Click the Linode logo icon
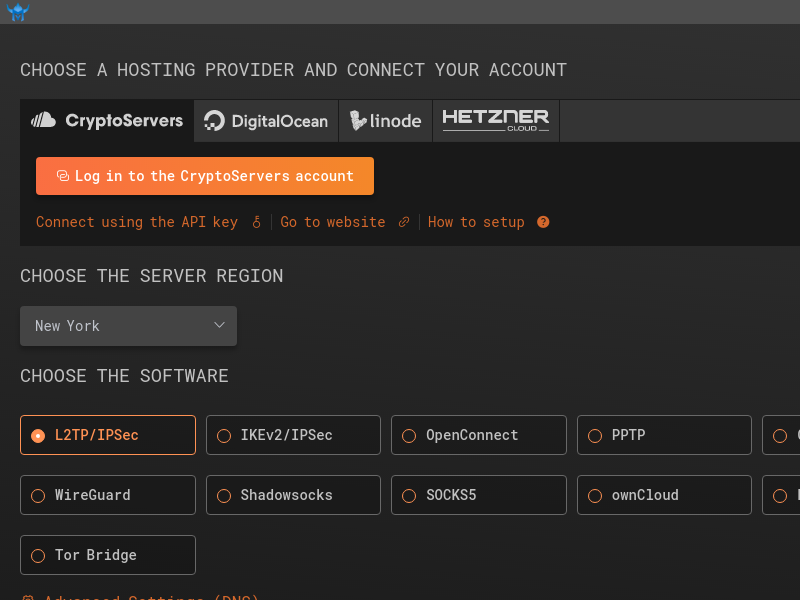800x600 pixels. point(358,120)
